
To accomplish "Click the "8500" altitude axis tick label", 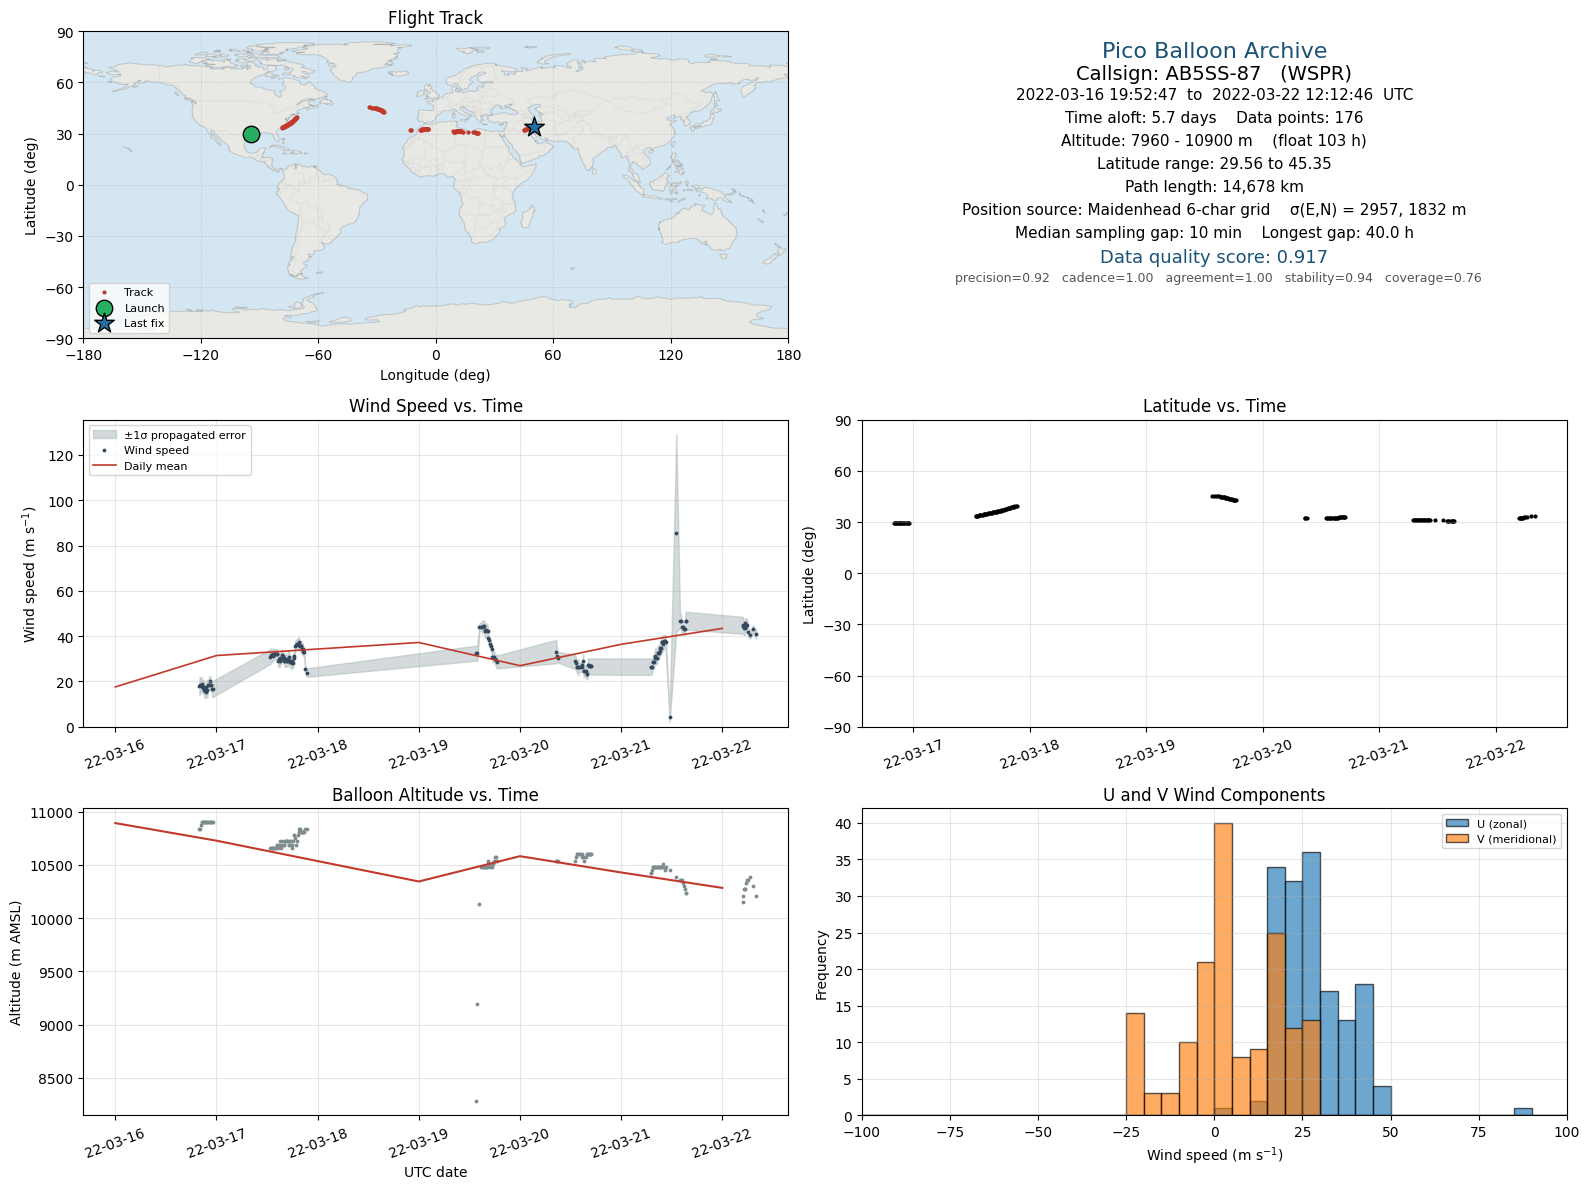I will click(x=58, y=1079).
